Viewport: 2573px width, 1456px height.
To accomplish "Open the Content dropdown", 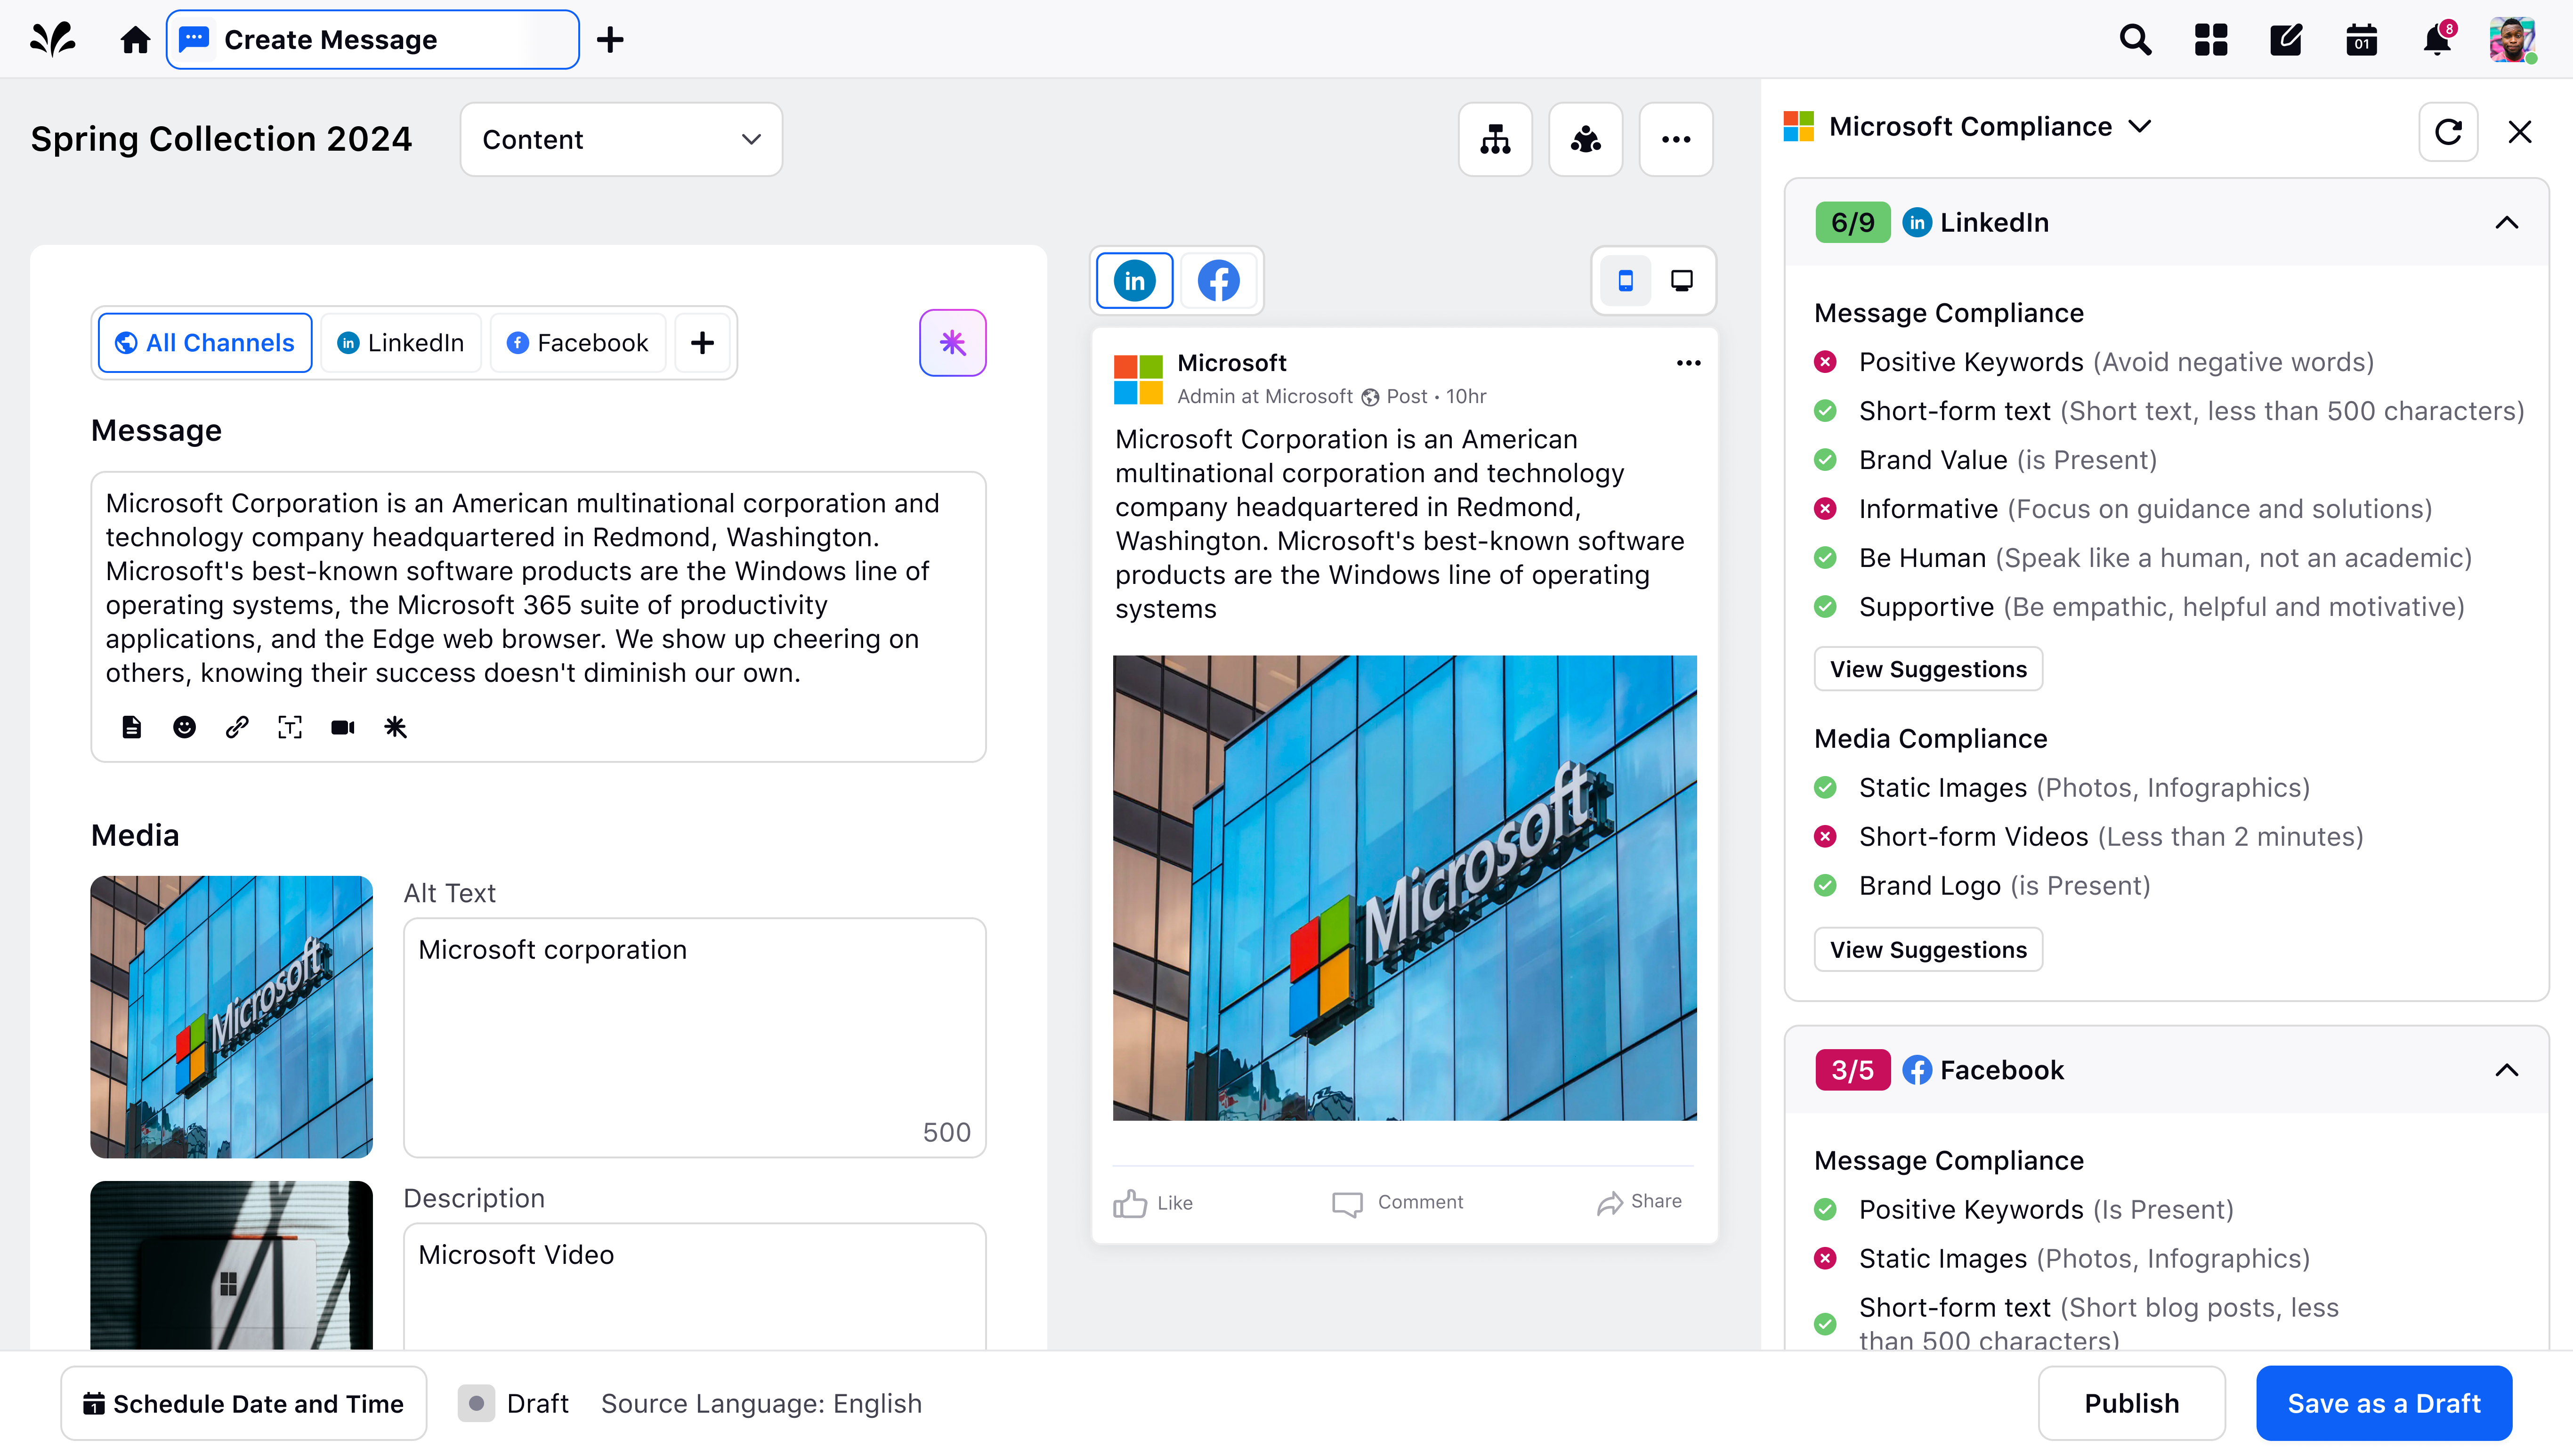I will [x=620, y=139].
